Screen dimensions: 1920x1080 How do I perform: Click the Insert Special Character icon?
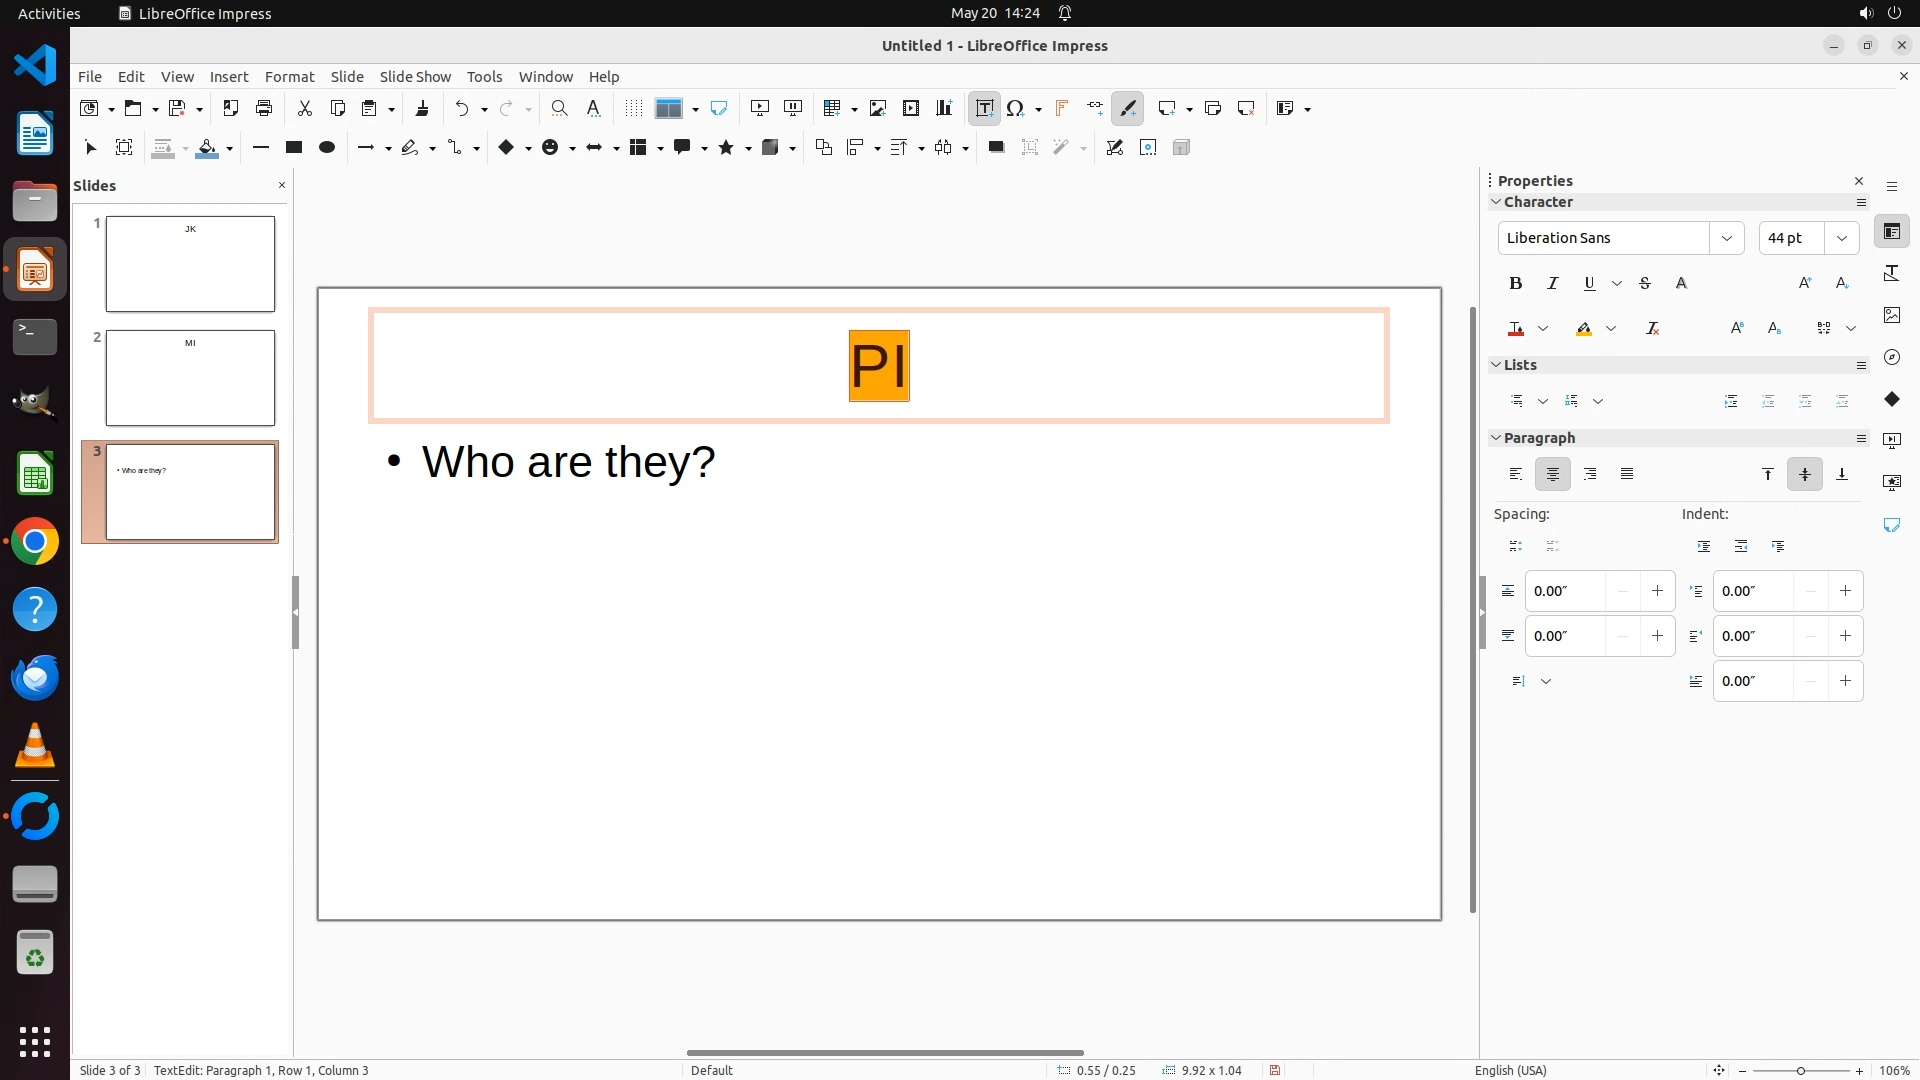tap(1016, 108)
